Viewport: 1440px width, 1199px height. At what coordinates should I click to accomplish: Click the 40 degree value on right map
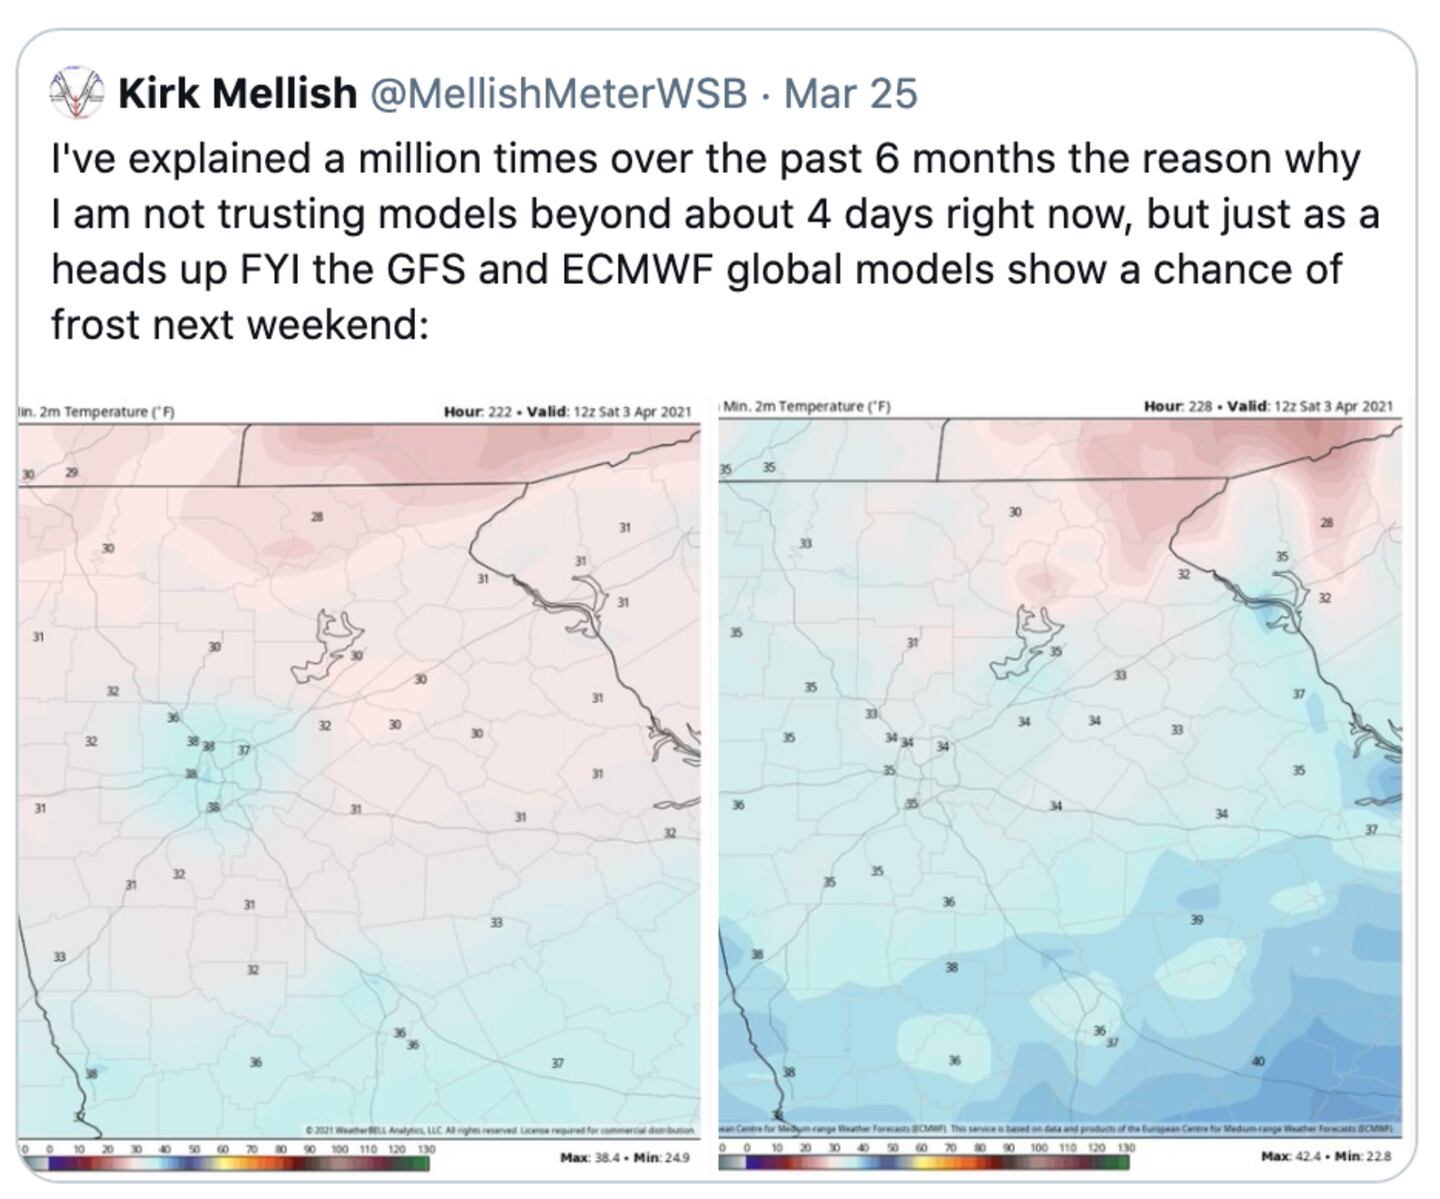point(1258,1061)
